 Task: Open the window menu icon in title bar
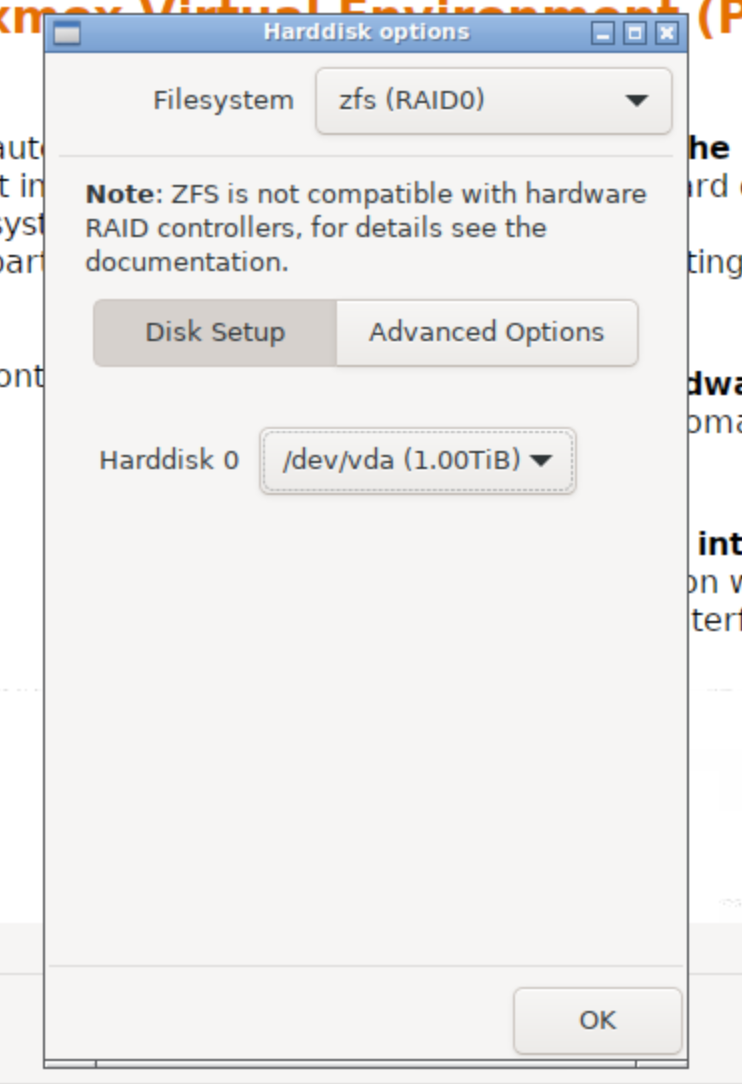point(67,32)
